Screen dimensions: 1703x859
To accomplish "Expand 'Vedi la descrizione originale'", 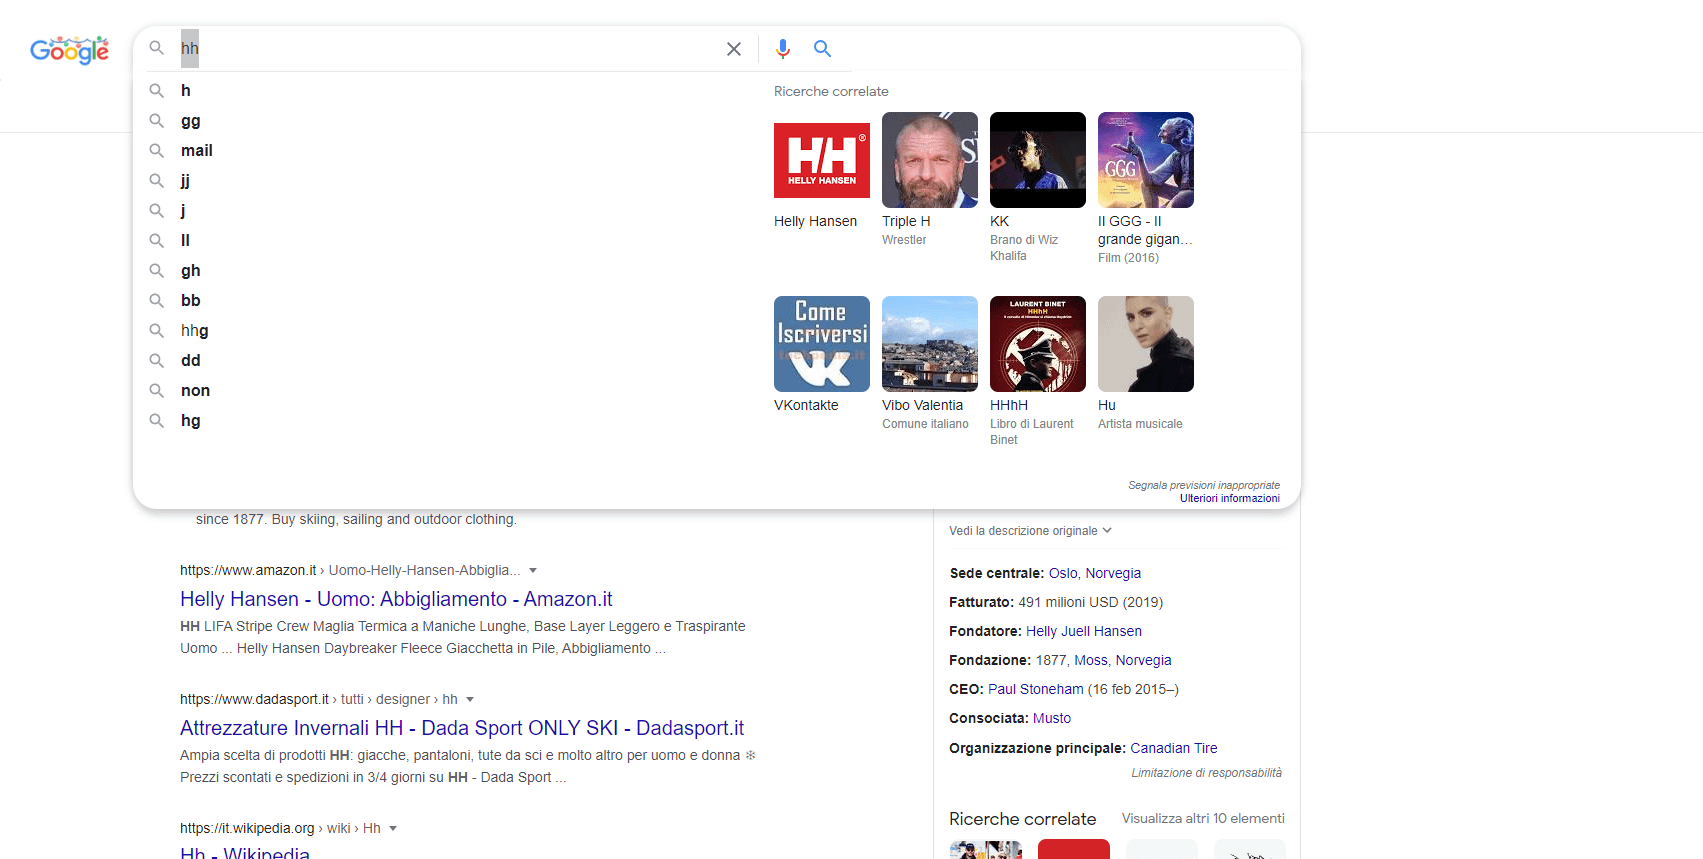I will [x=1030, y=531].
